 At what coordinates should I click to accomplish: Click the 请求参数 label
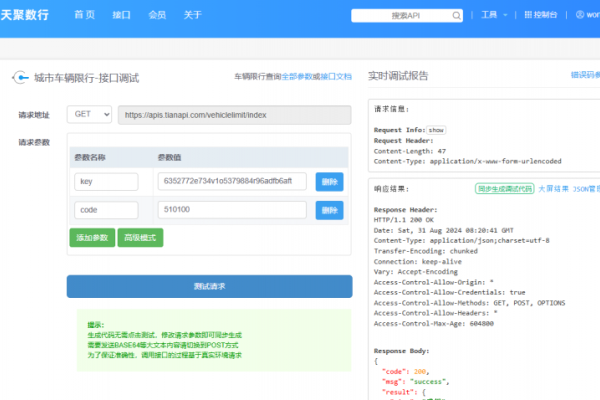[x=34, y=142]
